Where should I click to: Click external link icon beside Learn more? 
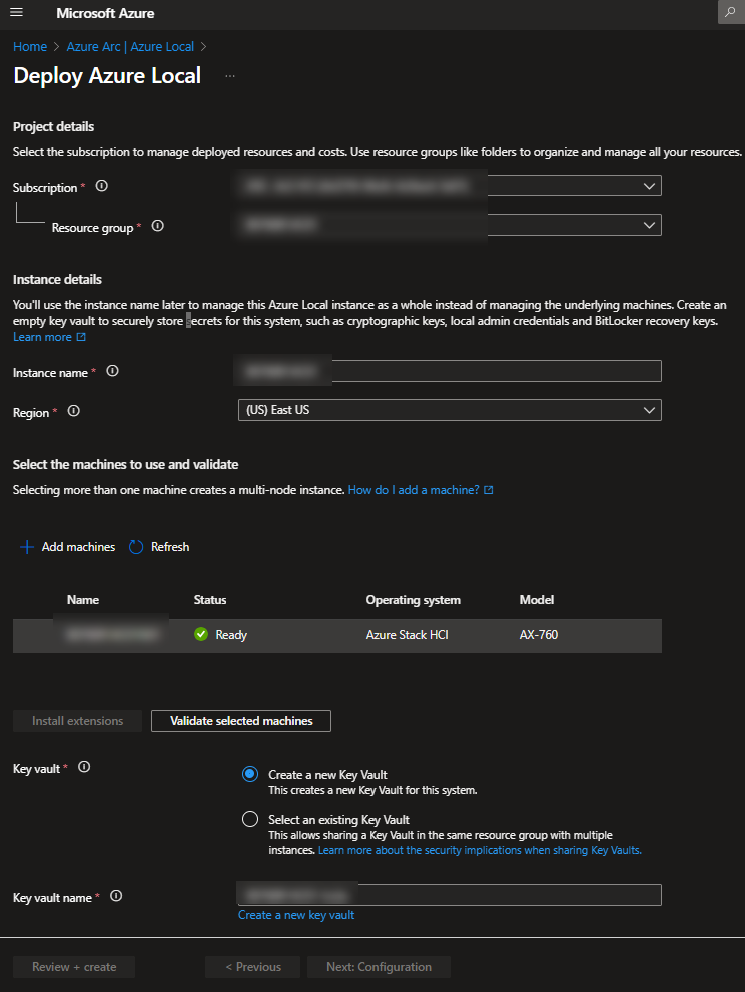point(81,337)
